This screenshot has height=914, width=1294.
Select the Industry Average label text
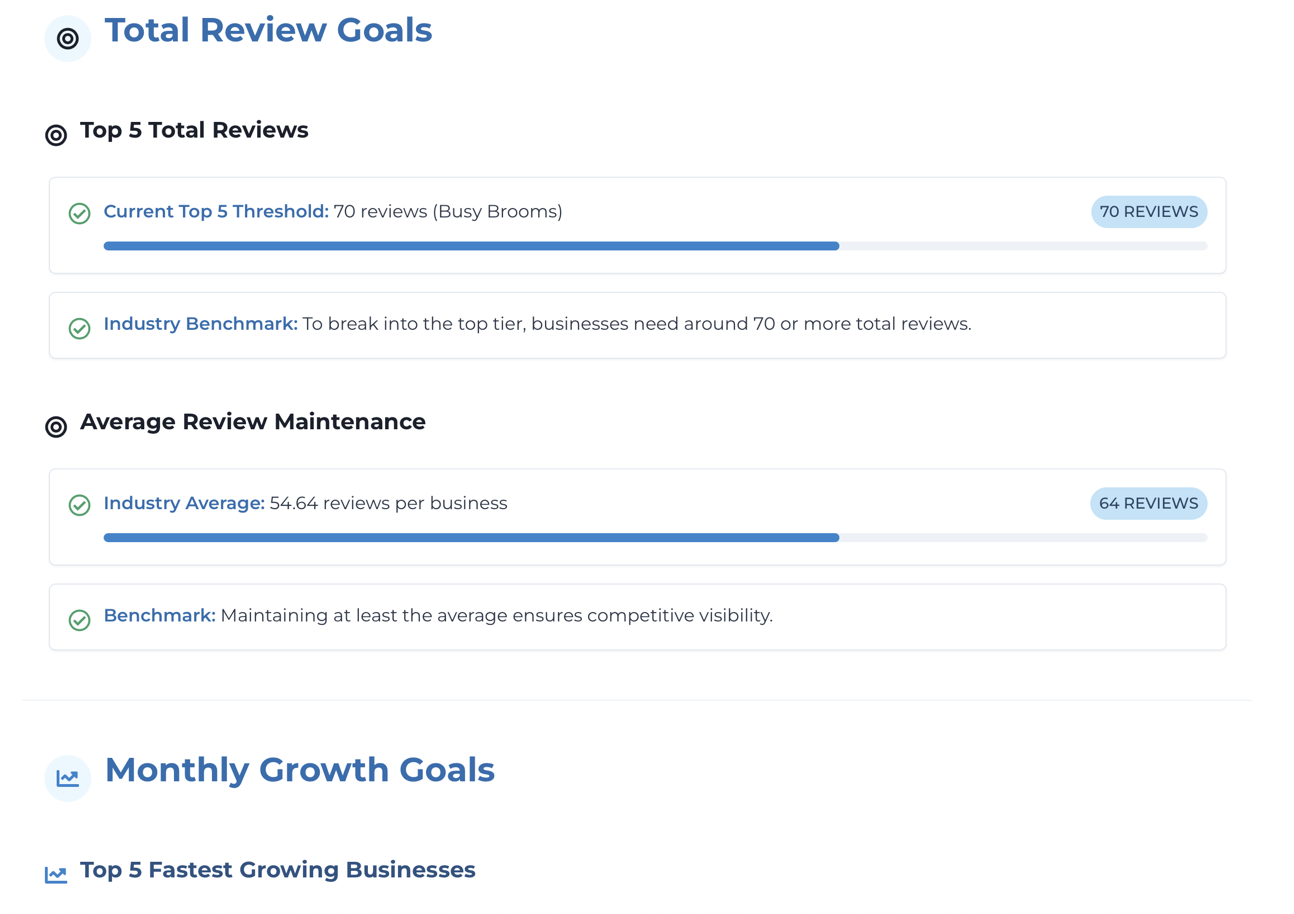coord(184,504)
